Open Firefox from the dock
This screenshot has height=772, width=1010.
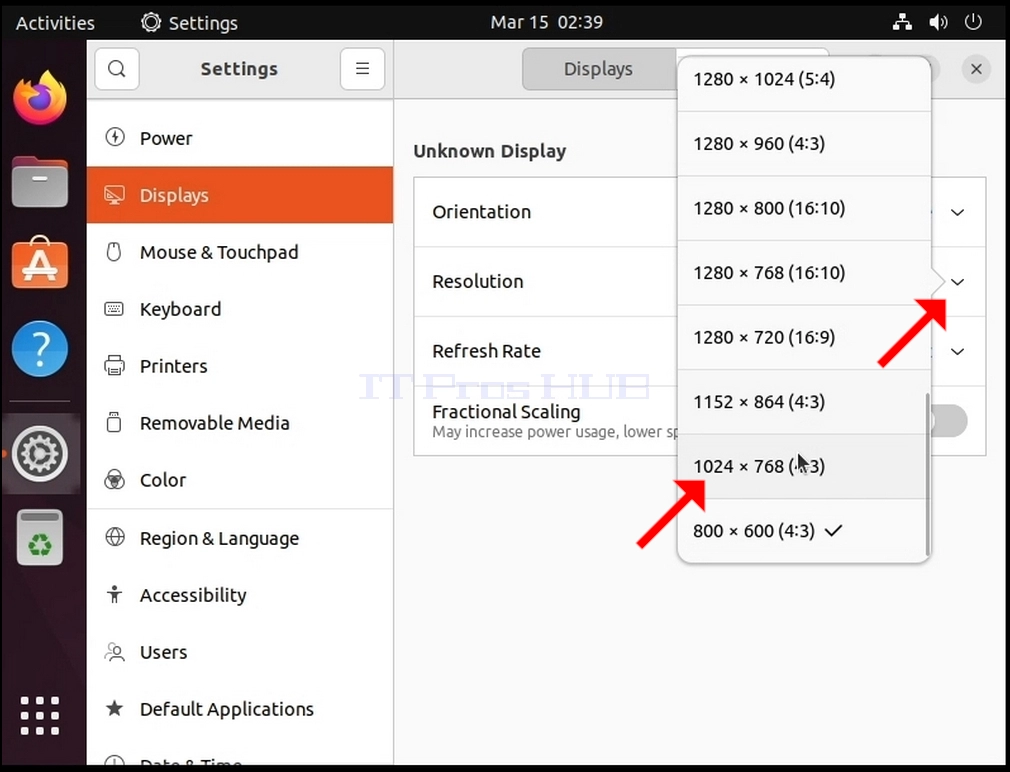[x=40, y=98]
